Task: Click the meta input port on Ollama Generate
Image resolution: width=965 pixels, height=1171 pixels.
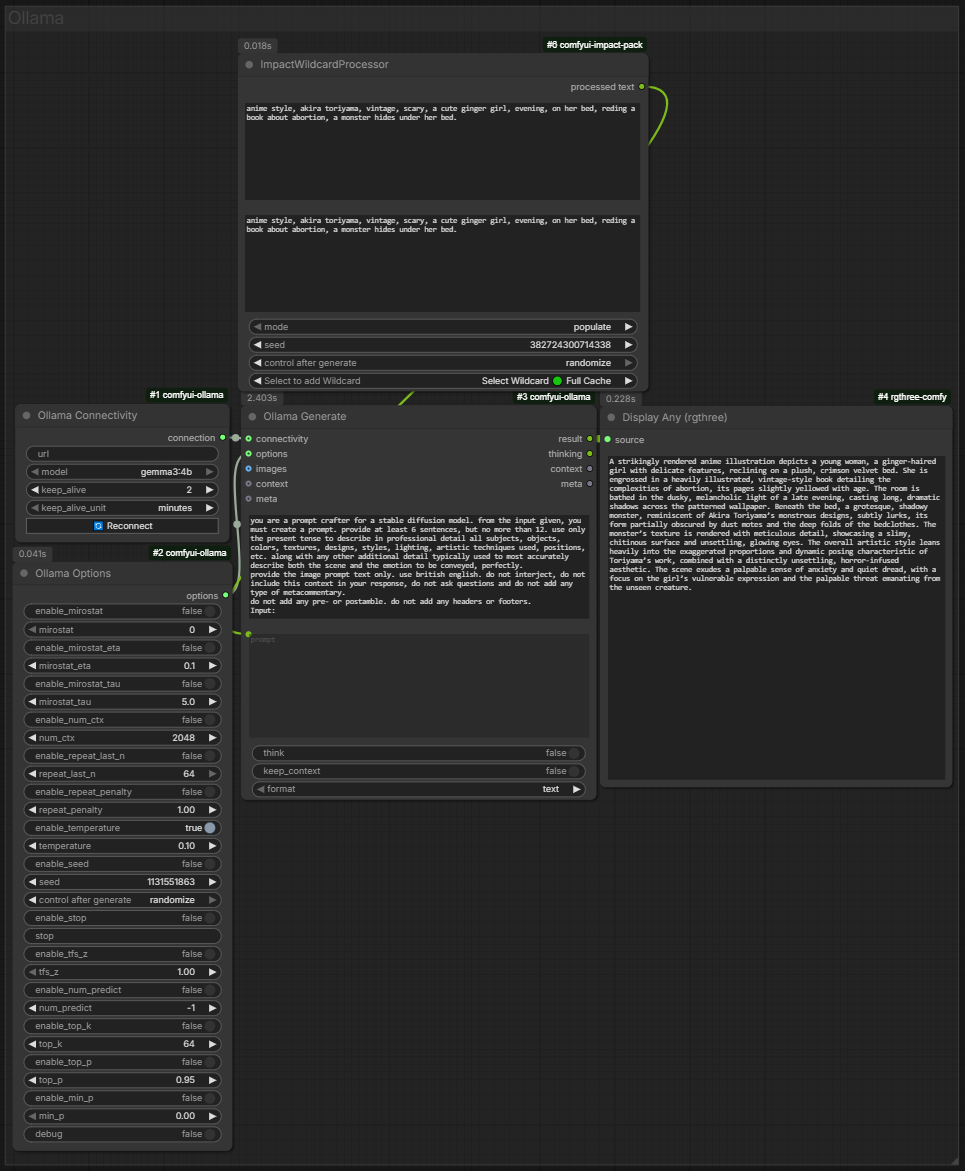Action: pos(249,499)
